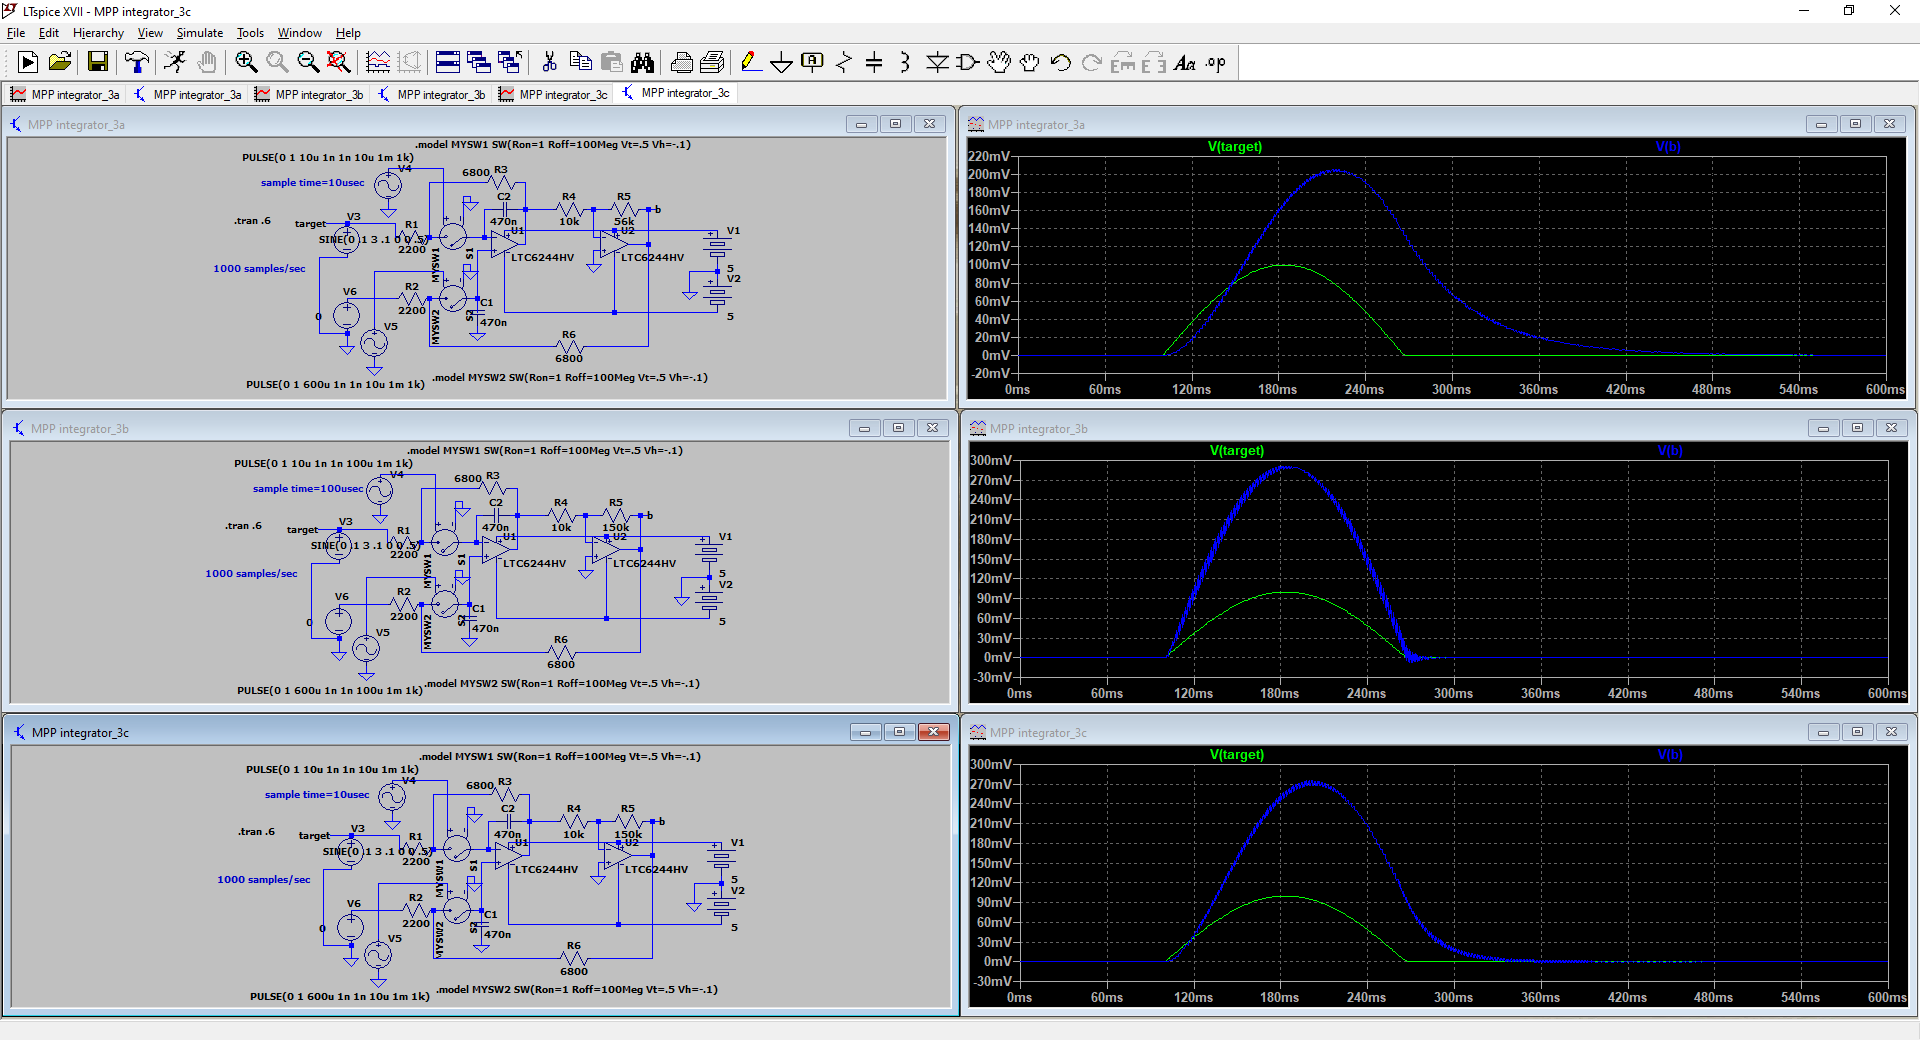Click the Save (floppy disk) icon
The width and height of the screenshot is (1920, 1040).
point(98,63)
